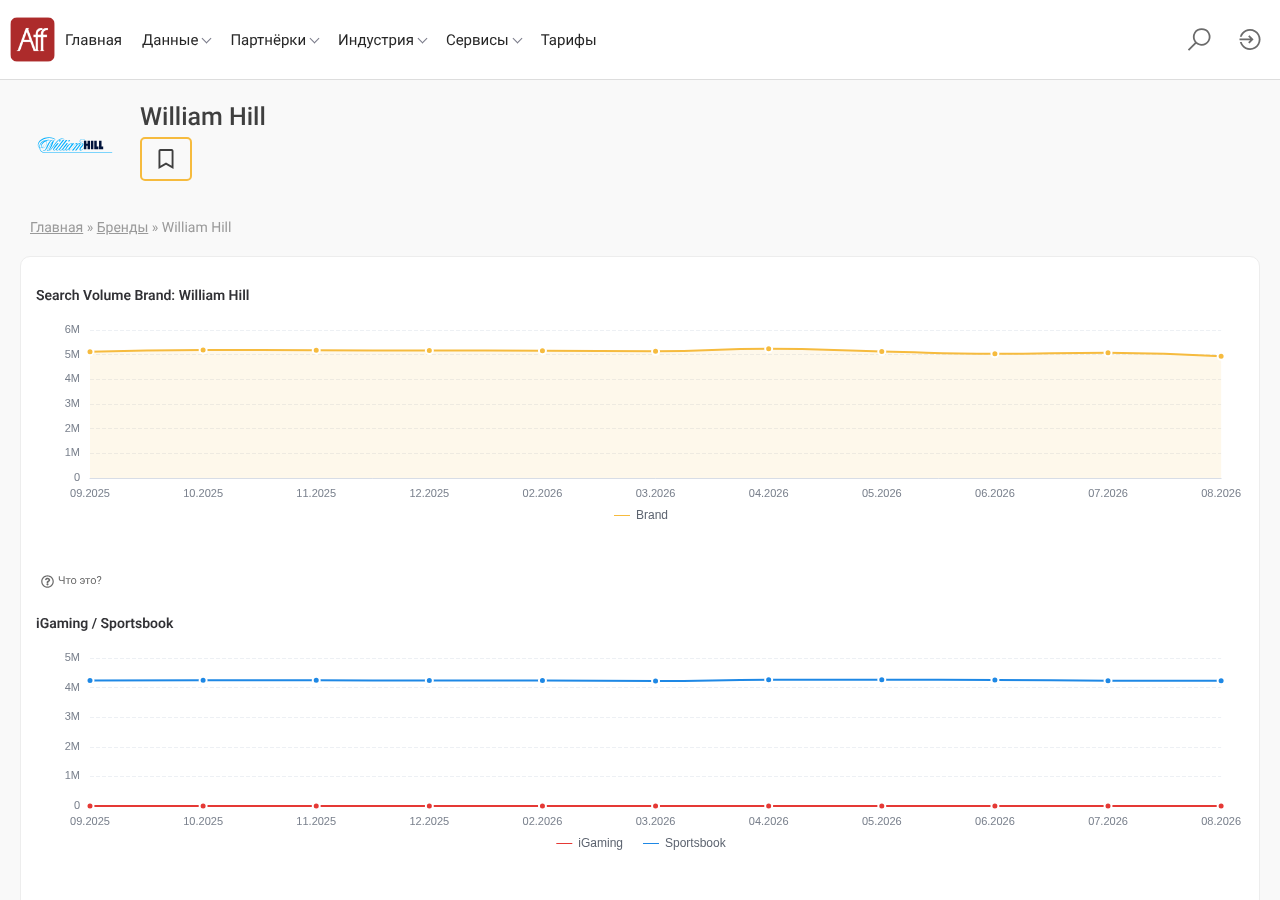Click the 'William Hill' breadcrumb text
This screenshot has width=1280, height=900.
click(x=197, y=227)
